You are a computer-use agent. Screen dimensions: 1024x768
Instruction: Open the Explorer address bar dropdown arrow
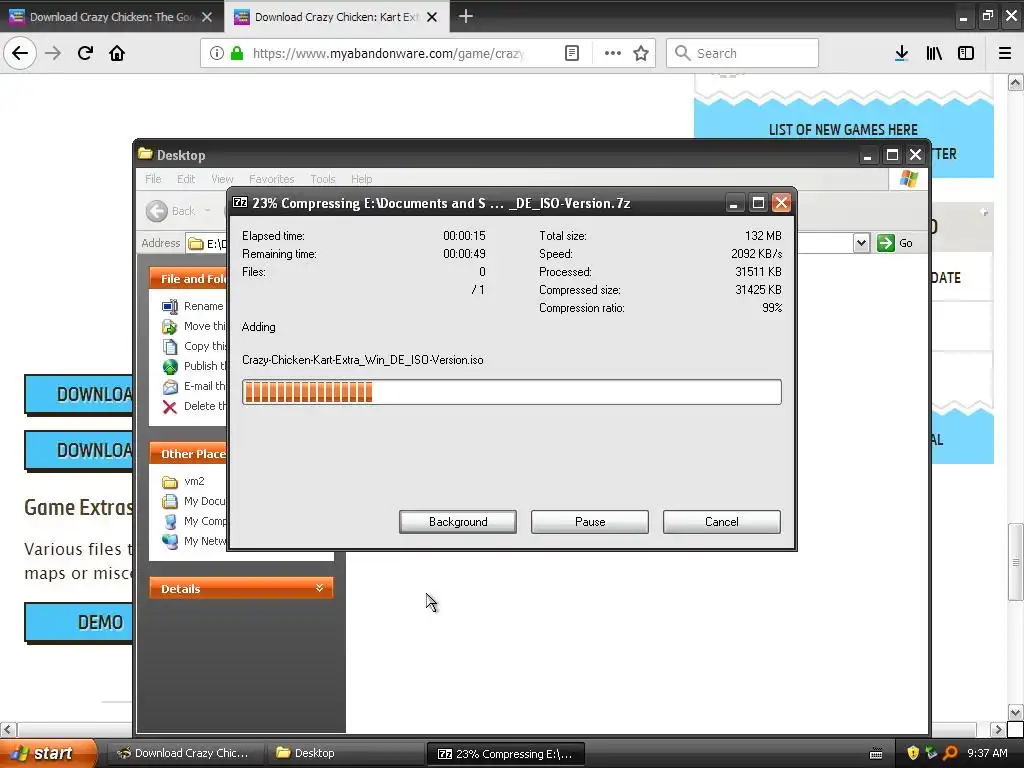pos(861,243)
